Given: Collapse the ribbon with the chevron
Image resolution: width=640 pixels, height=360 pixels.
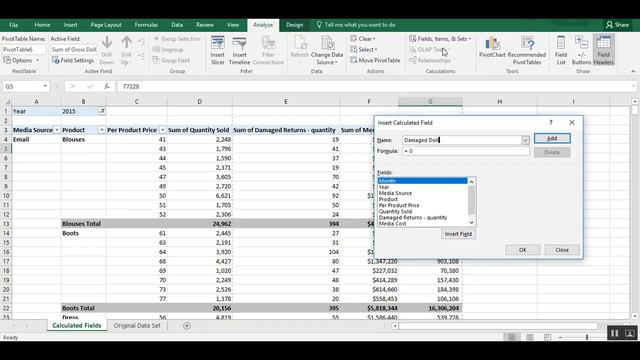Looking at the screenshot, I should [633, 71].
